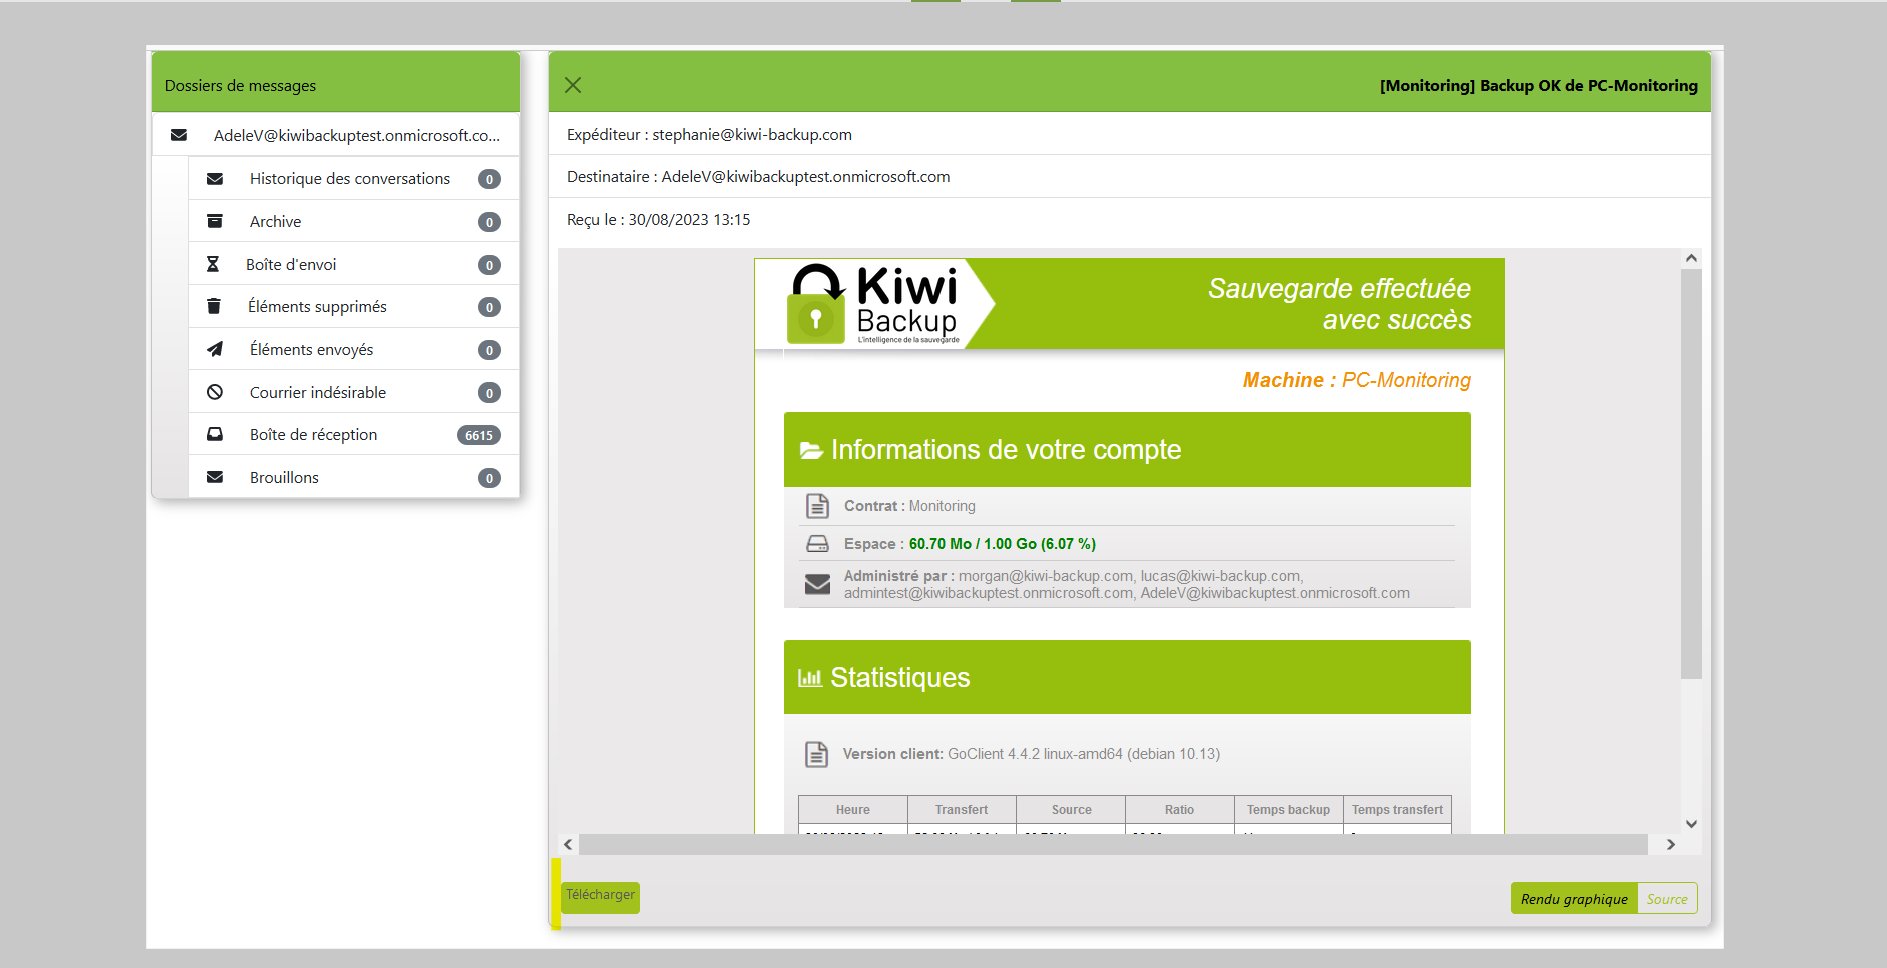Switch to Rendu graphique view
Viewport: 1887px width, 968px height.
(x=1574, y=899)
